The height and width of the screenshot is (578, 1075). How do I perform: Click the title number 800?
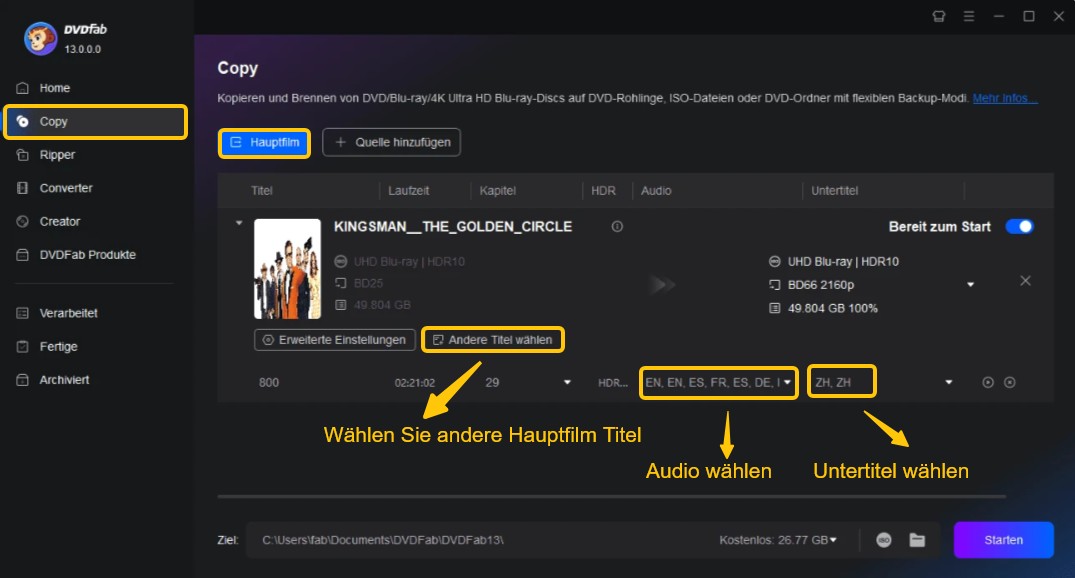[269, 383]
